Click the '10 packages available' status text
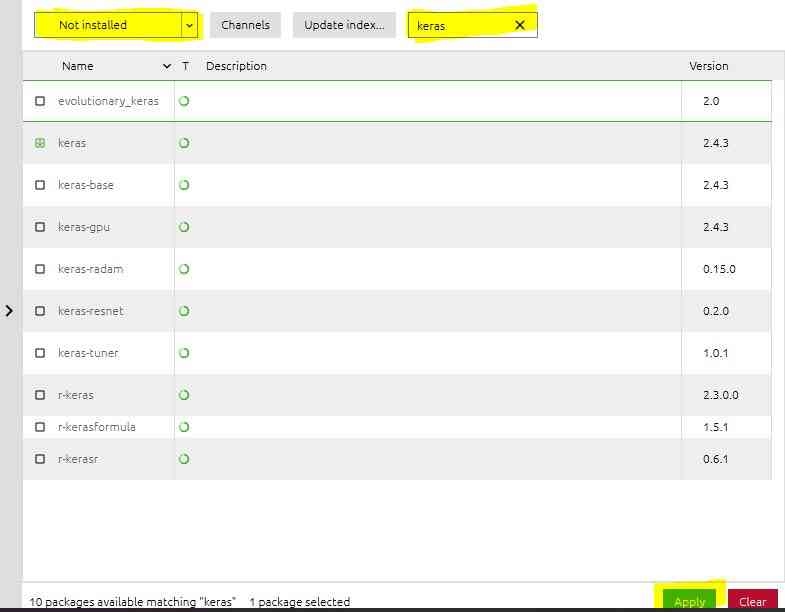The height and width of the screenshot is (612, 785). click(x=132, y=601)
